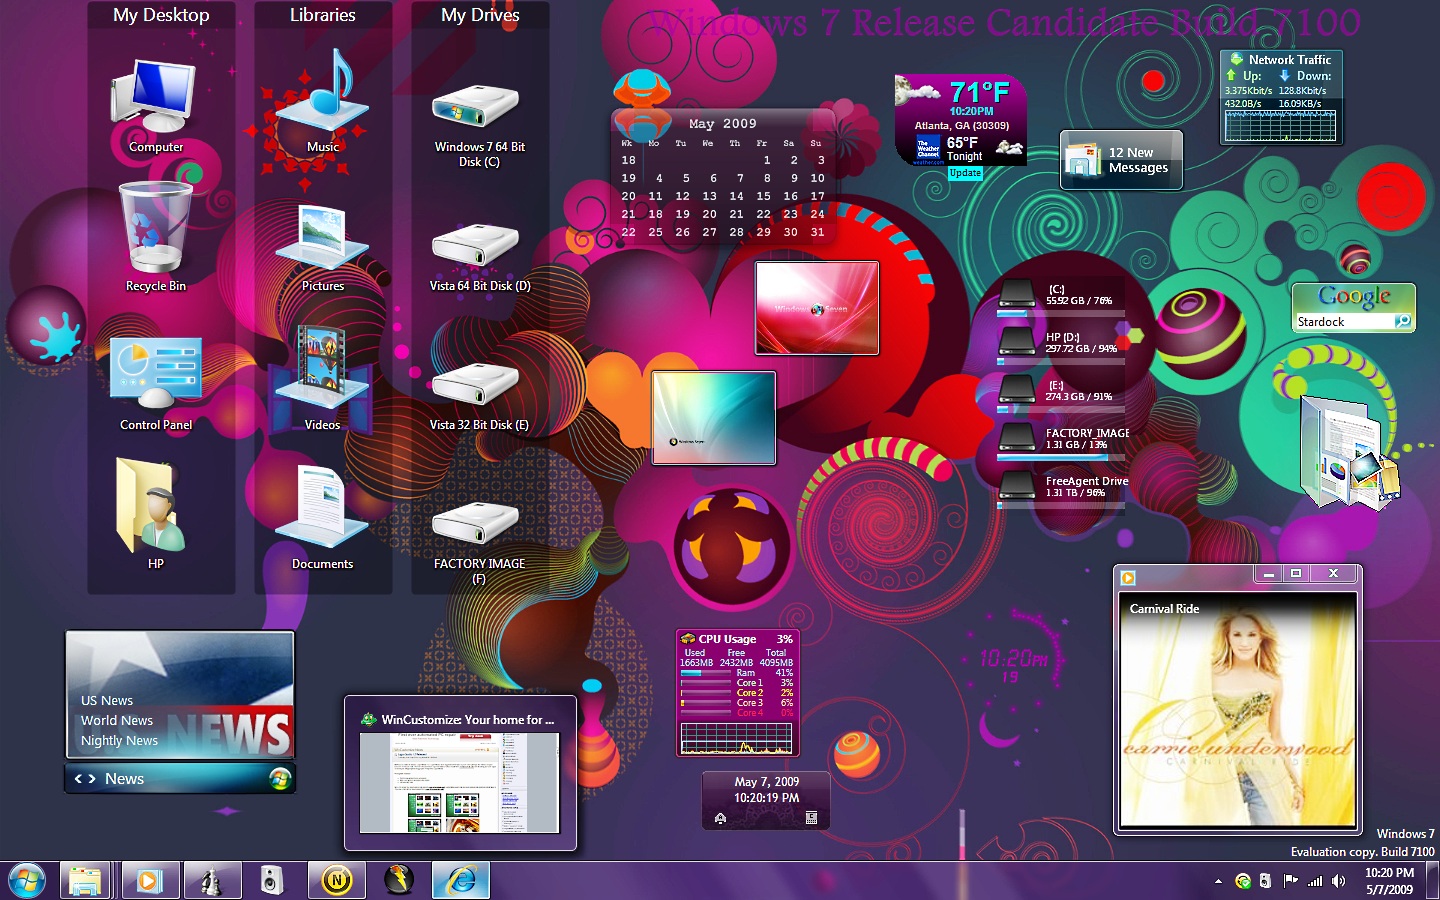Open the HP user folder icon
Viewport: 1440px width, 900px height.
(155, 512)
